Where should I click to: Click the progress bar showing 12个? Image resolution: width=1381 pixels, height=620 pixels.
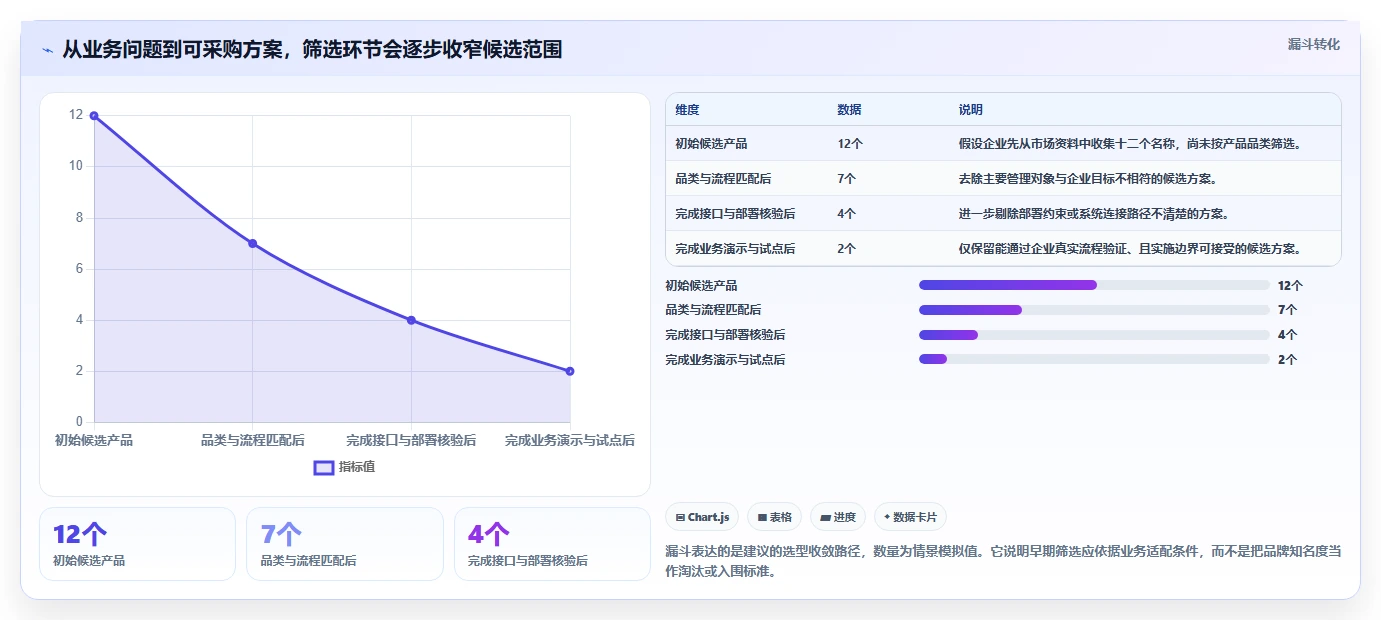1094,285
